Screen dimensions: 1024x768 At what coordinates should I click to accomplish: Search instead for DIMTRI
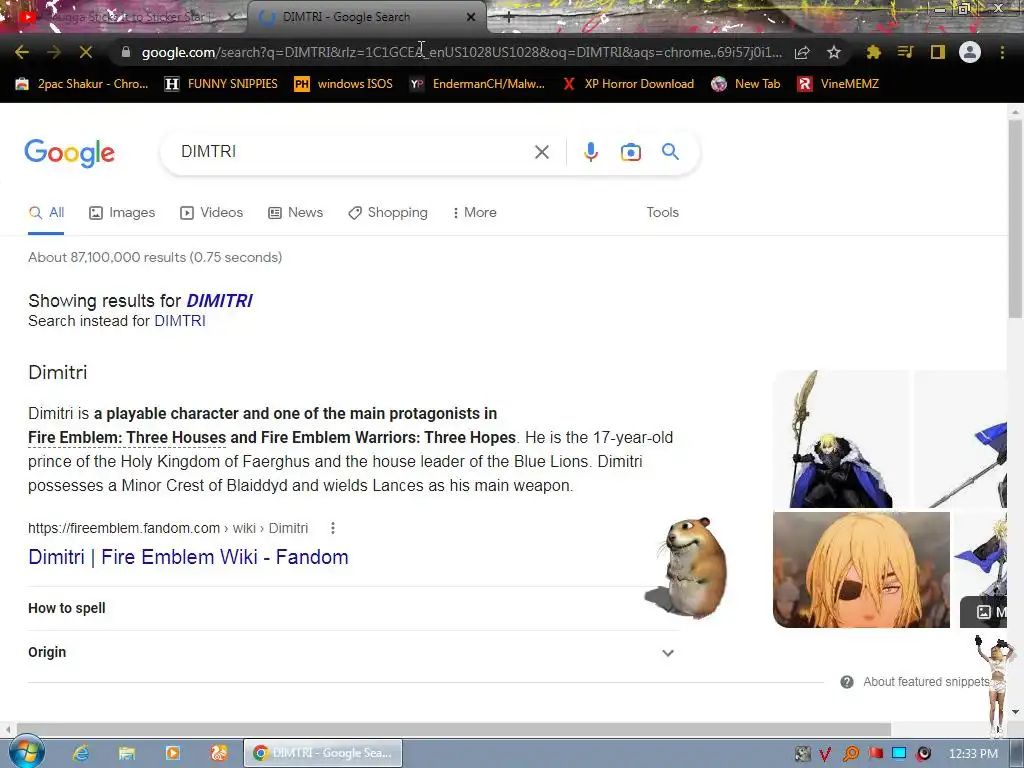tap(180, 321)
